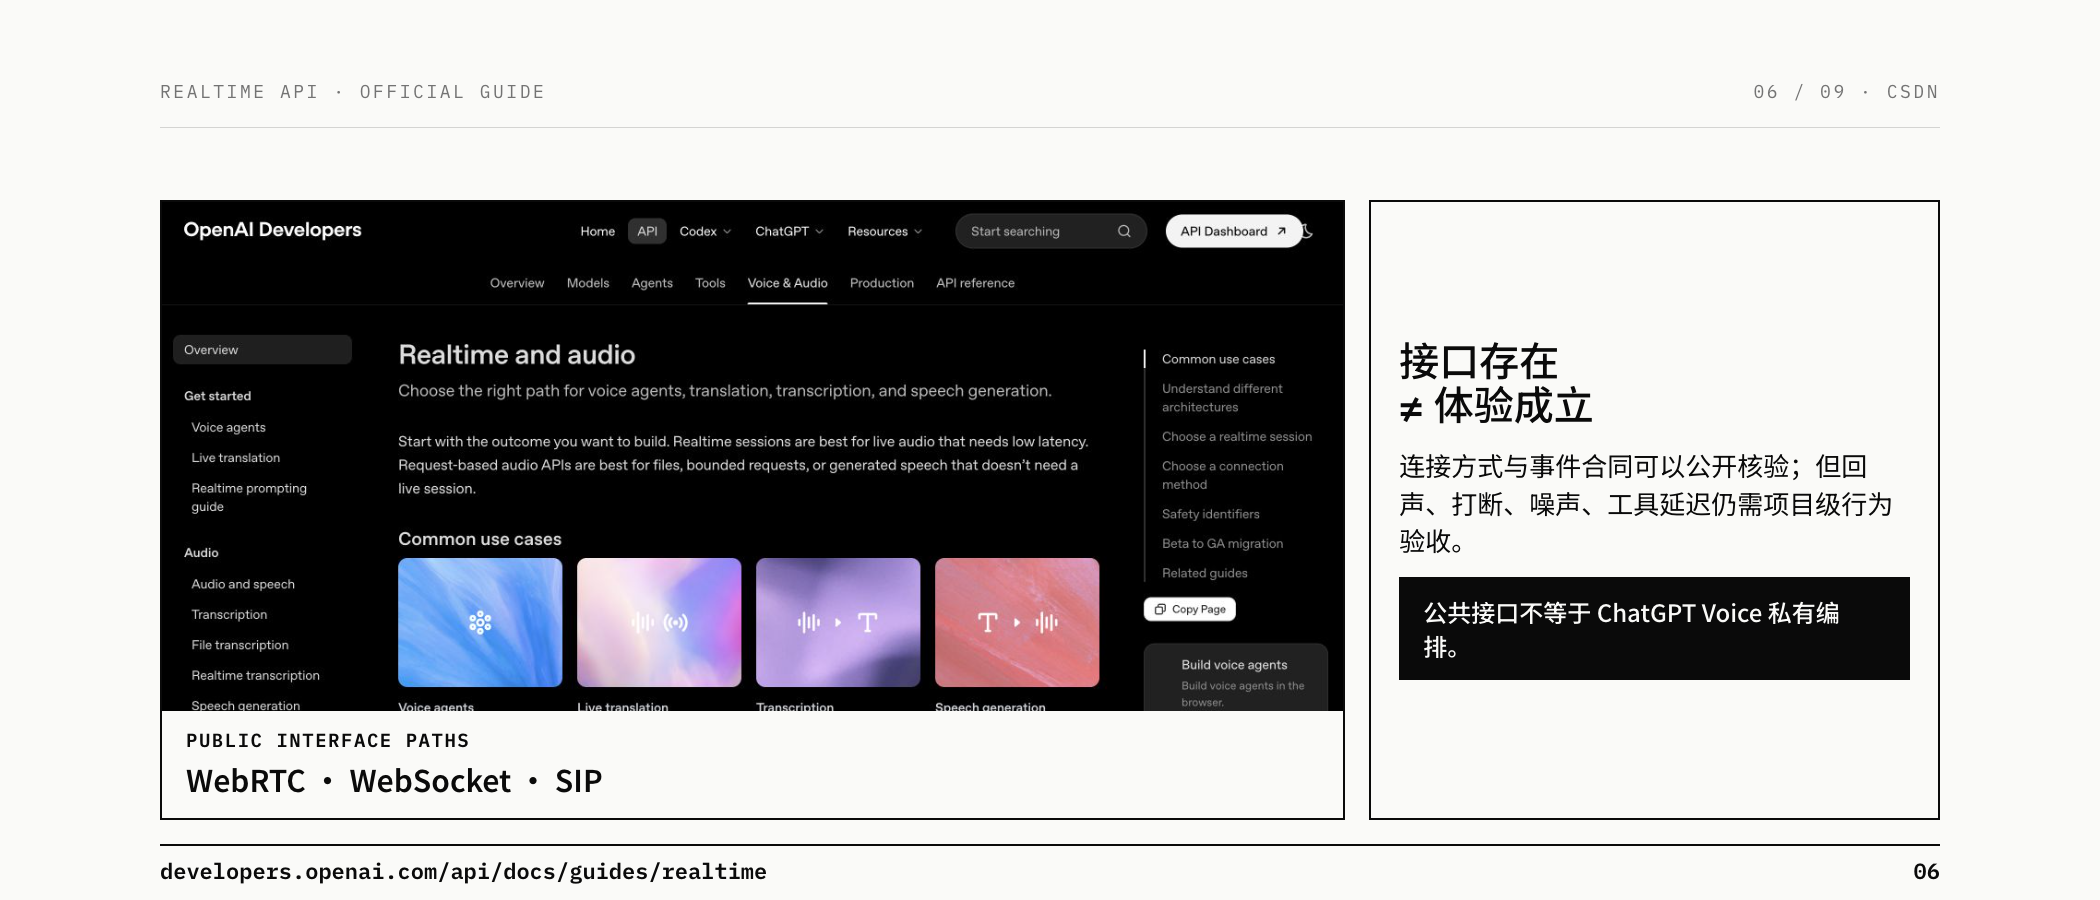The width and height of the screenshot is (2100, 900).
Task: Click the developers.openai.com URL text in the footer
Action: click(463, 872)
